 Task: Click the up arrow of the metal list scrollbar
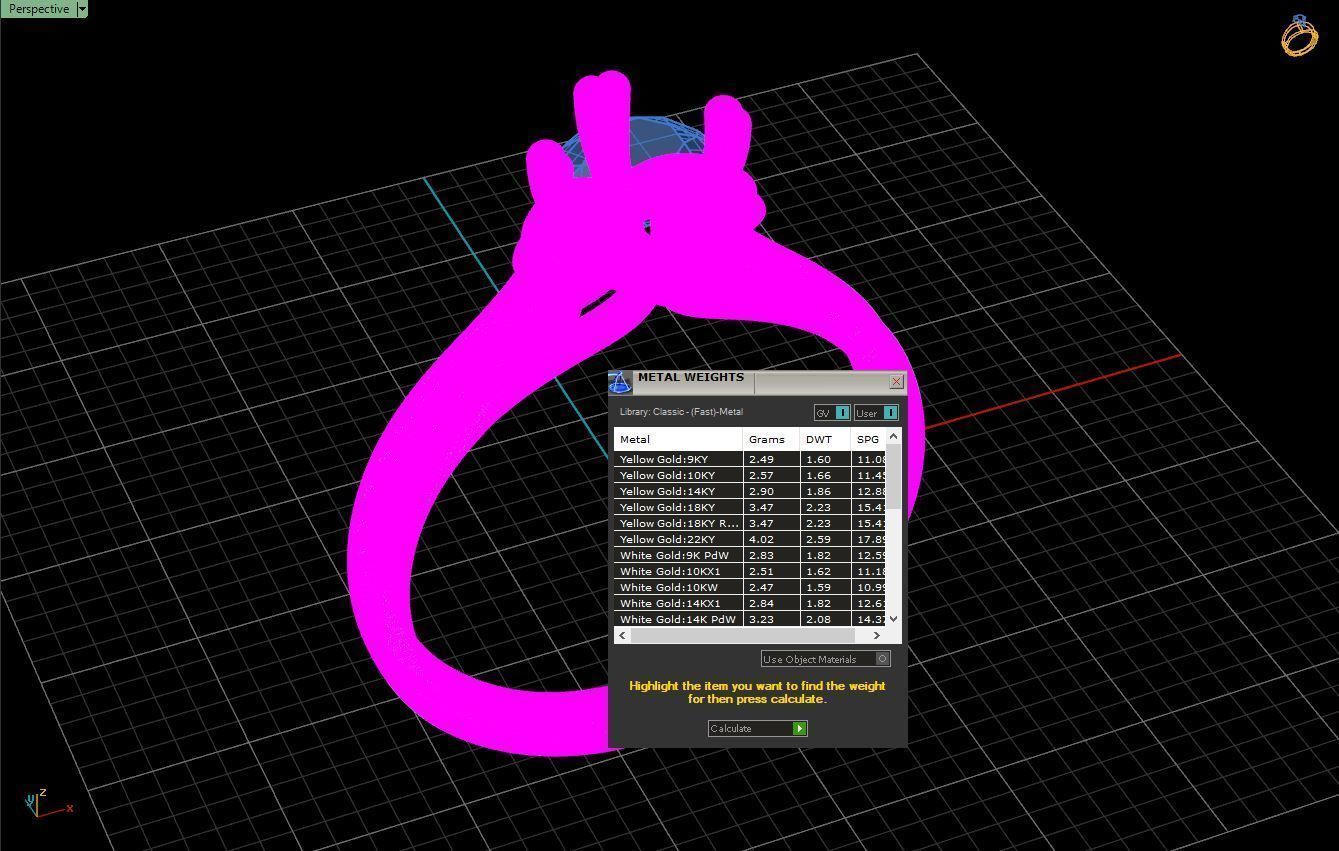click(894, 436)
